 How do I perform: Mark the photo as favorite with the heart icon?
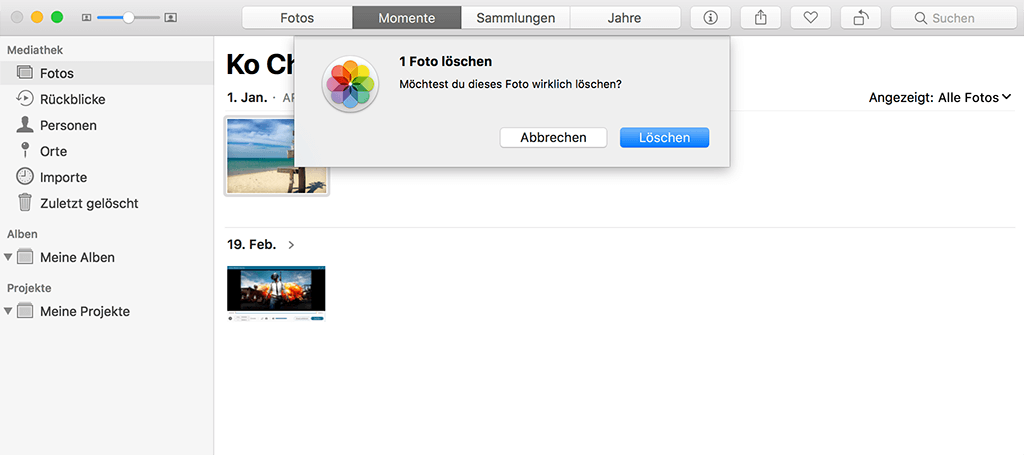click(x=810, y=18)
